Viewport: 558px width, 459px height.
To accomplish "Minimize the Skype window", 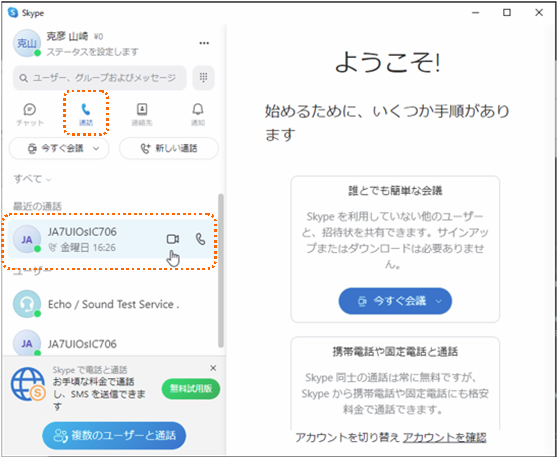I will click(475, 12).
